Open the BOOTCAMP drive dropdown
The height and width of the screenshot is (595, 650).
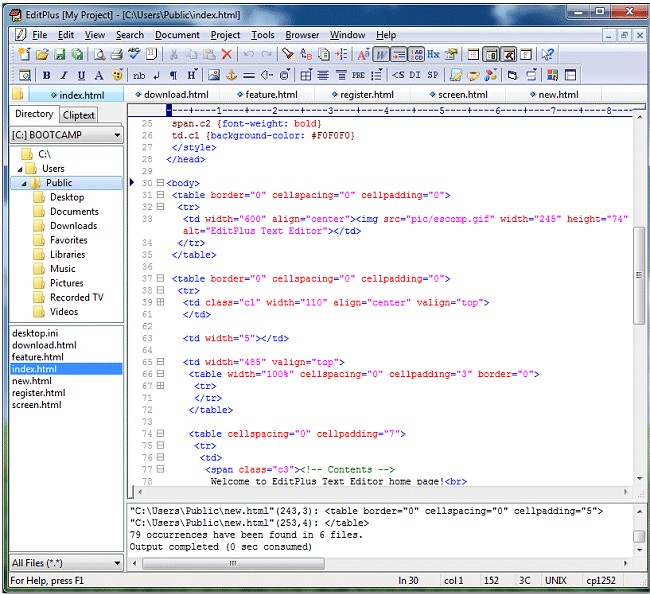click(117, 134)
